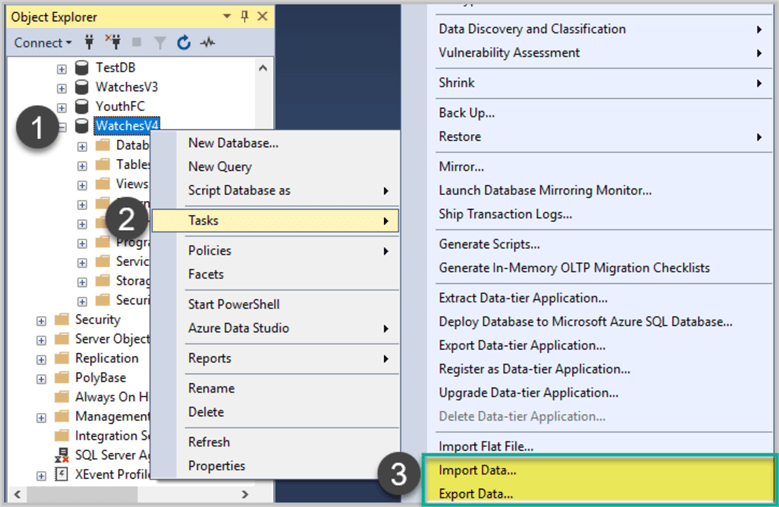Screen dimensions: 779x507
Task: Choose Start PowerShell
Action: [275, 304]
